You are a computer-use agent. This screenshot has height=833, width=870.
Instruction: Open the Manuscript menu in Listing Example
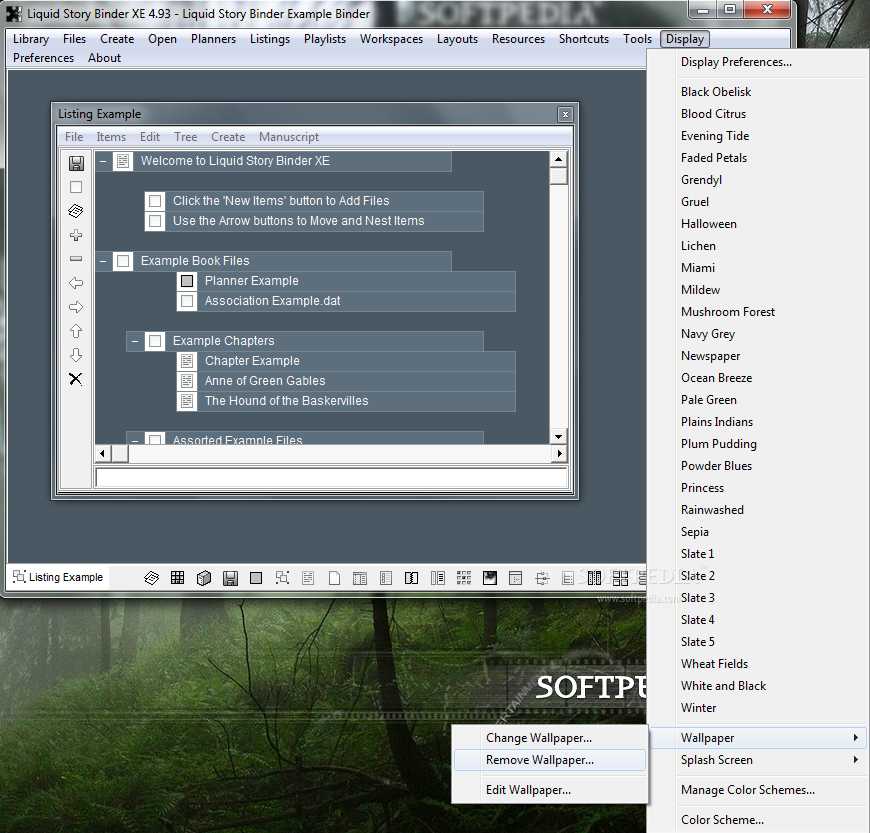point(289,137)
